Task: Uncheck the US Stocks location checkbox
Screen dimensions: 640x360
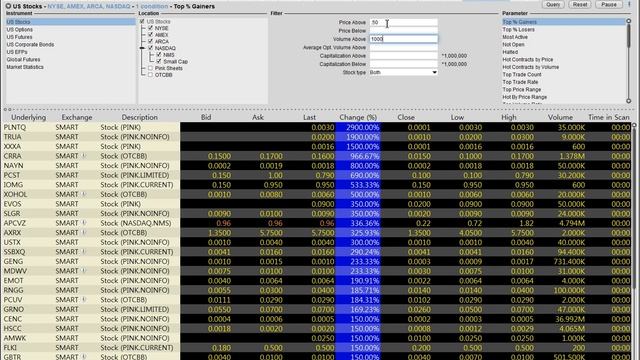Action: 142,21
